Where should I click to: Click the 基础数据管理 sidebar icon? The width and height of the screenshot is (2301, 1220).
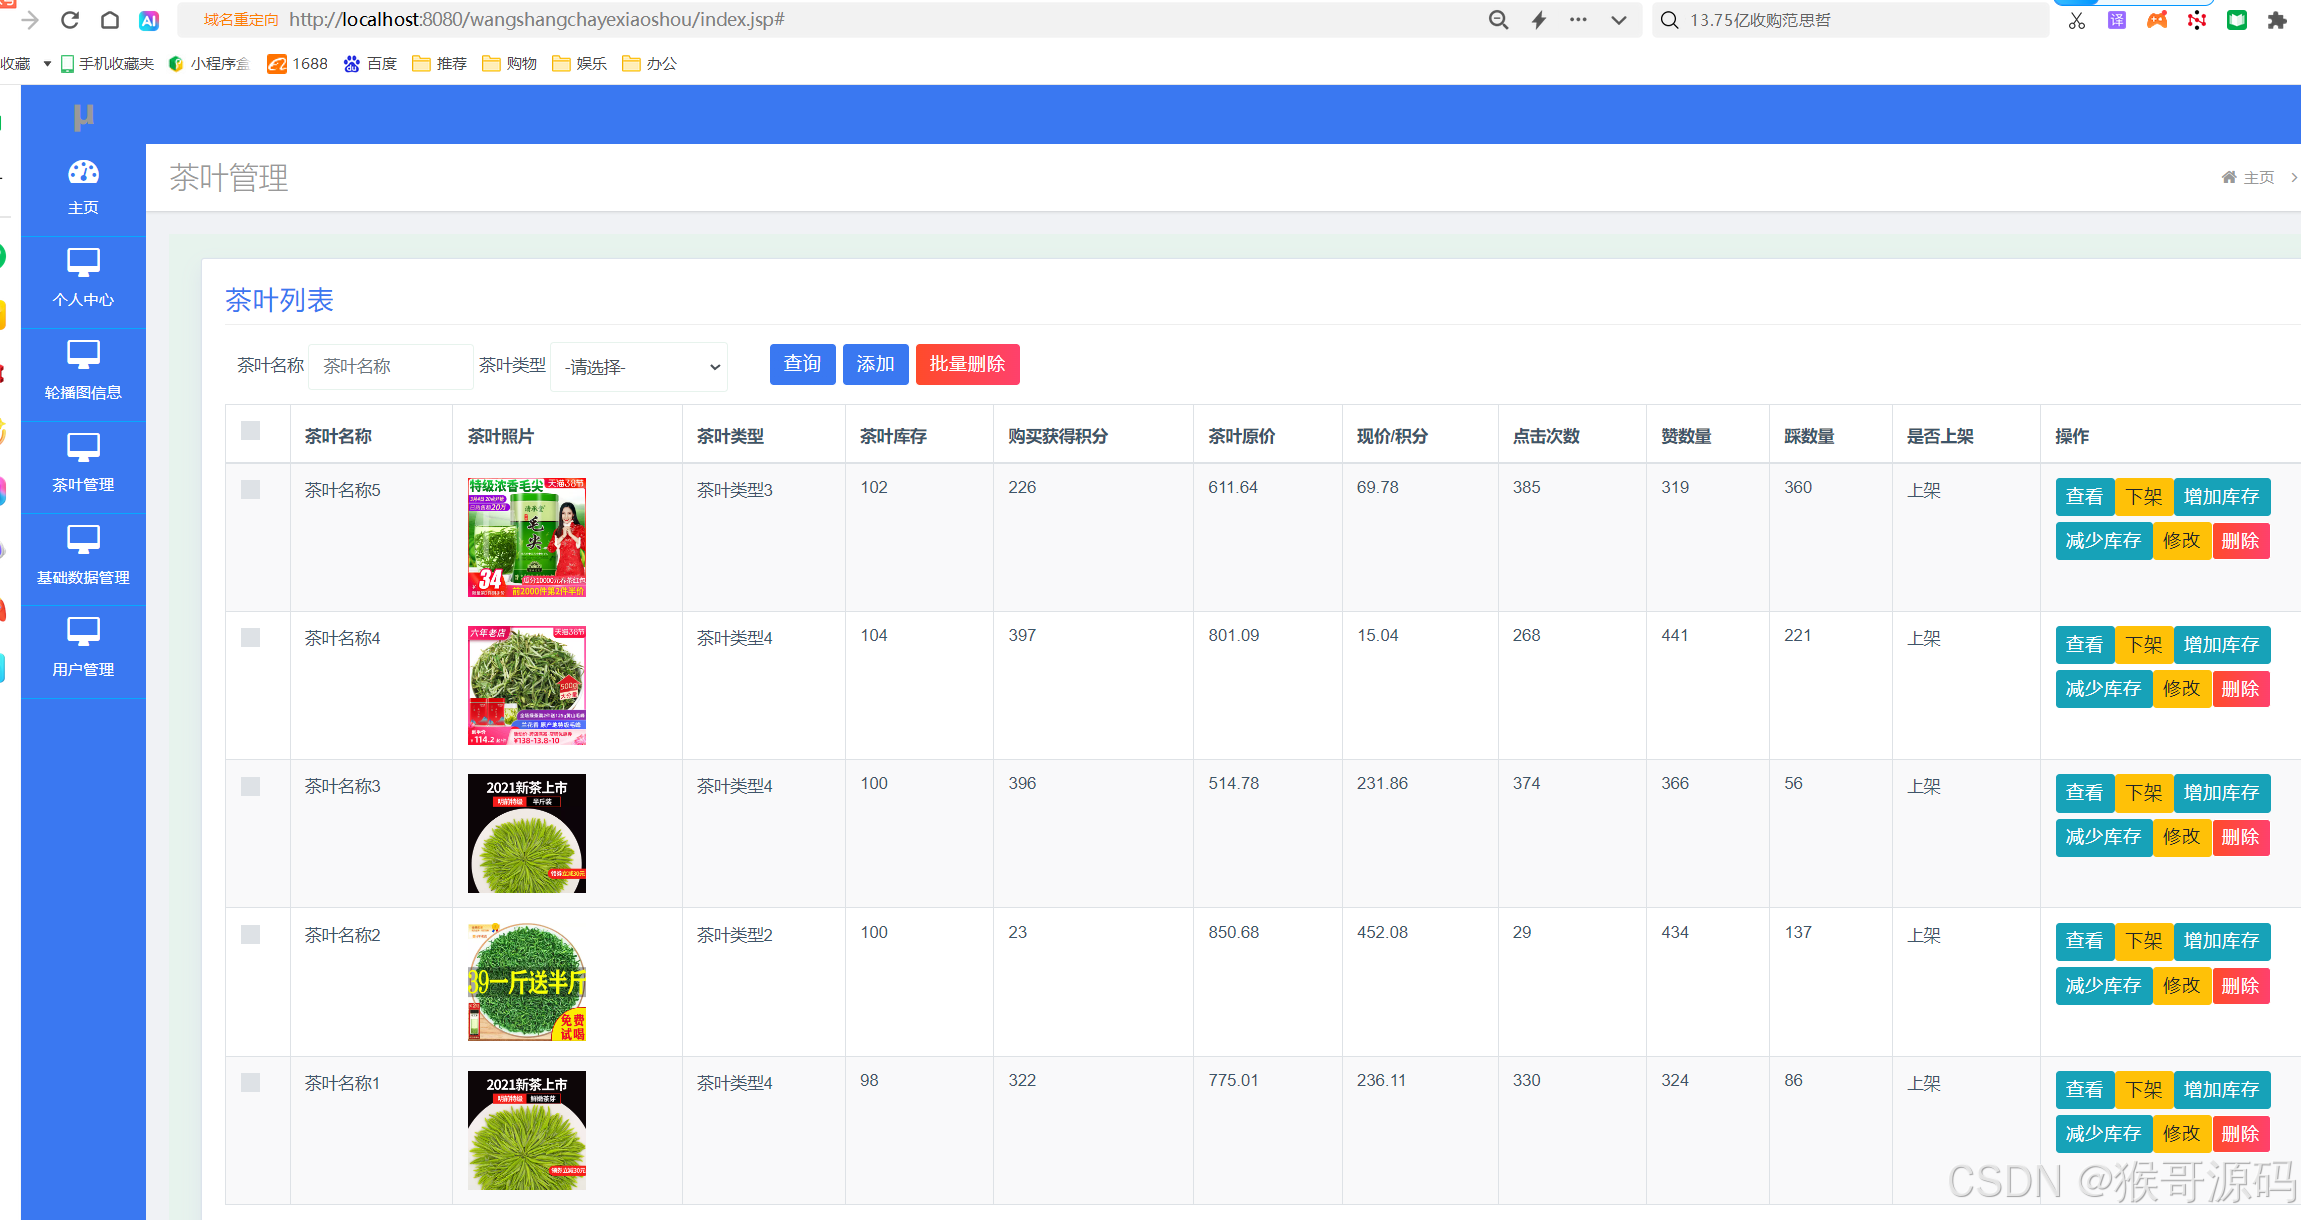coord(83,540)
